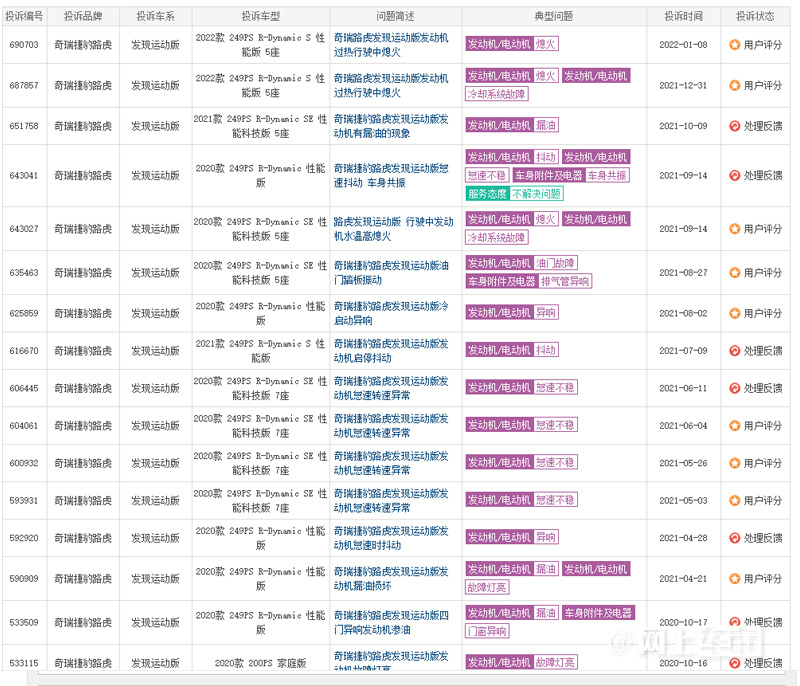Click complaint number 592920
The height and width of the screenshot is (686, 800).
click(24, 538)
